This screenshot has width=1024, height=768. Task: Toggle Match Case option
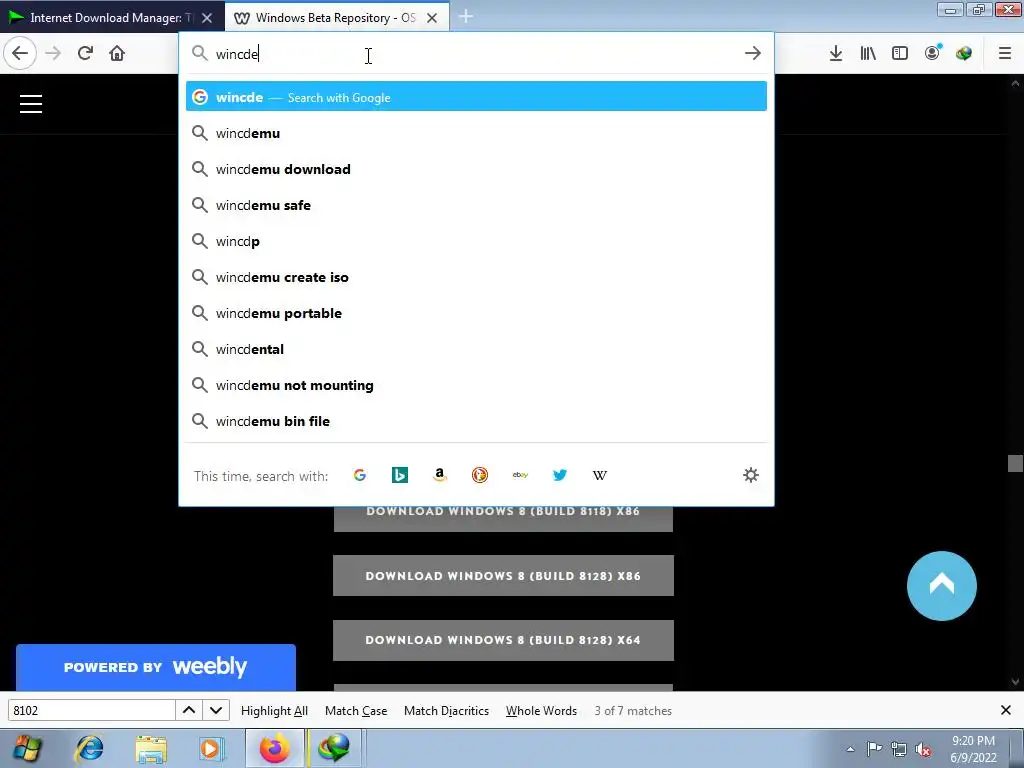coord(356,711)
